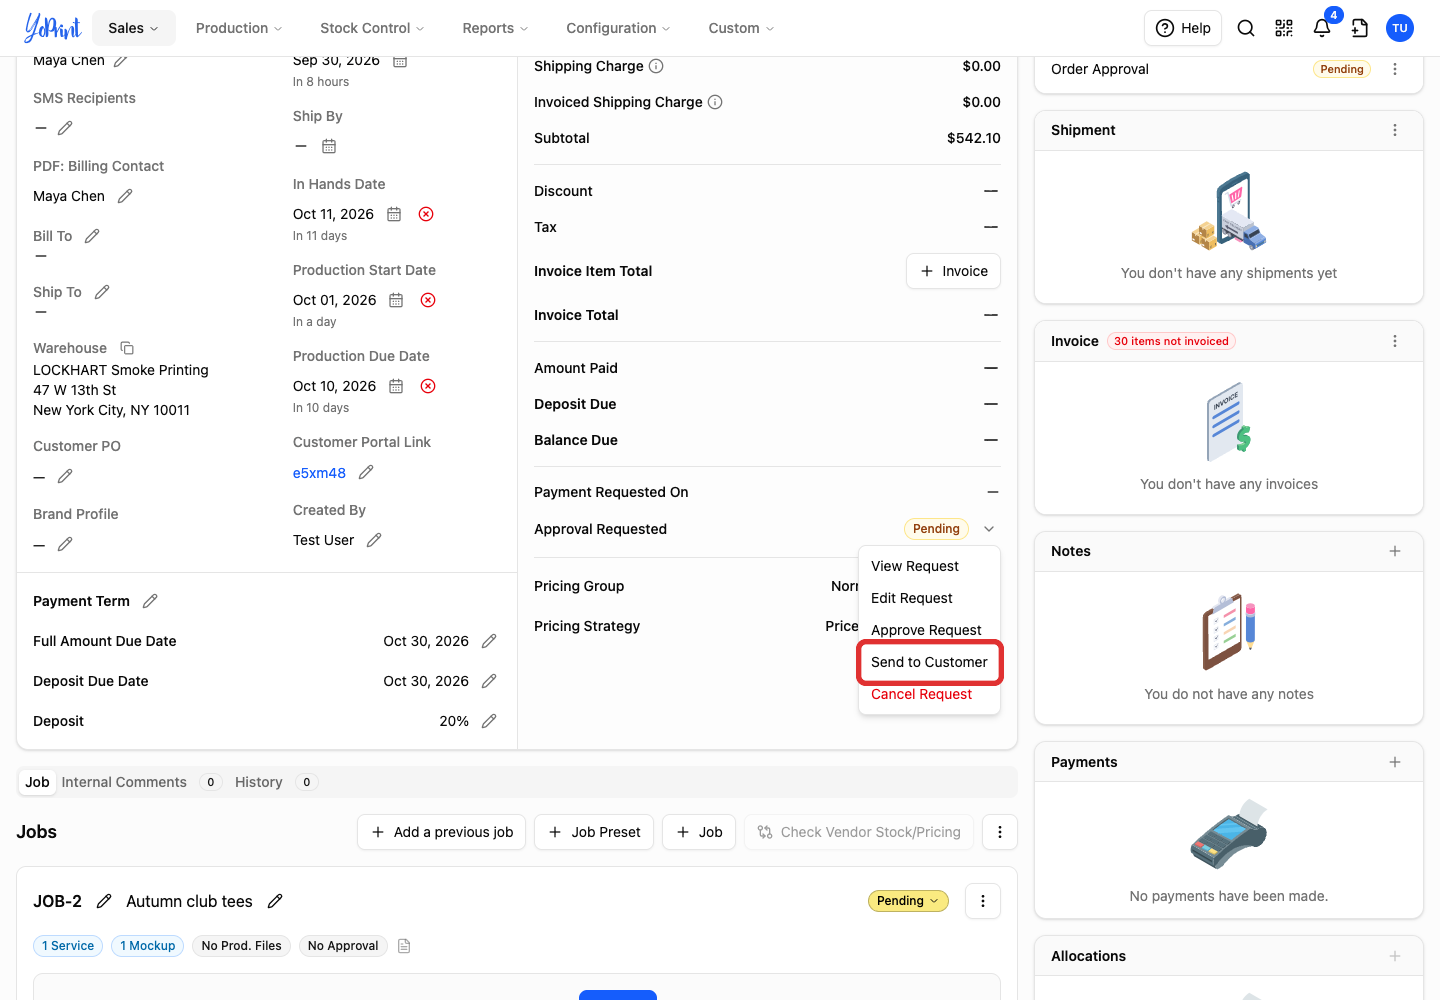Collapse the Approval Requested chevron
Screen dimensions: 1440x1000
pos(989,529)
